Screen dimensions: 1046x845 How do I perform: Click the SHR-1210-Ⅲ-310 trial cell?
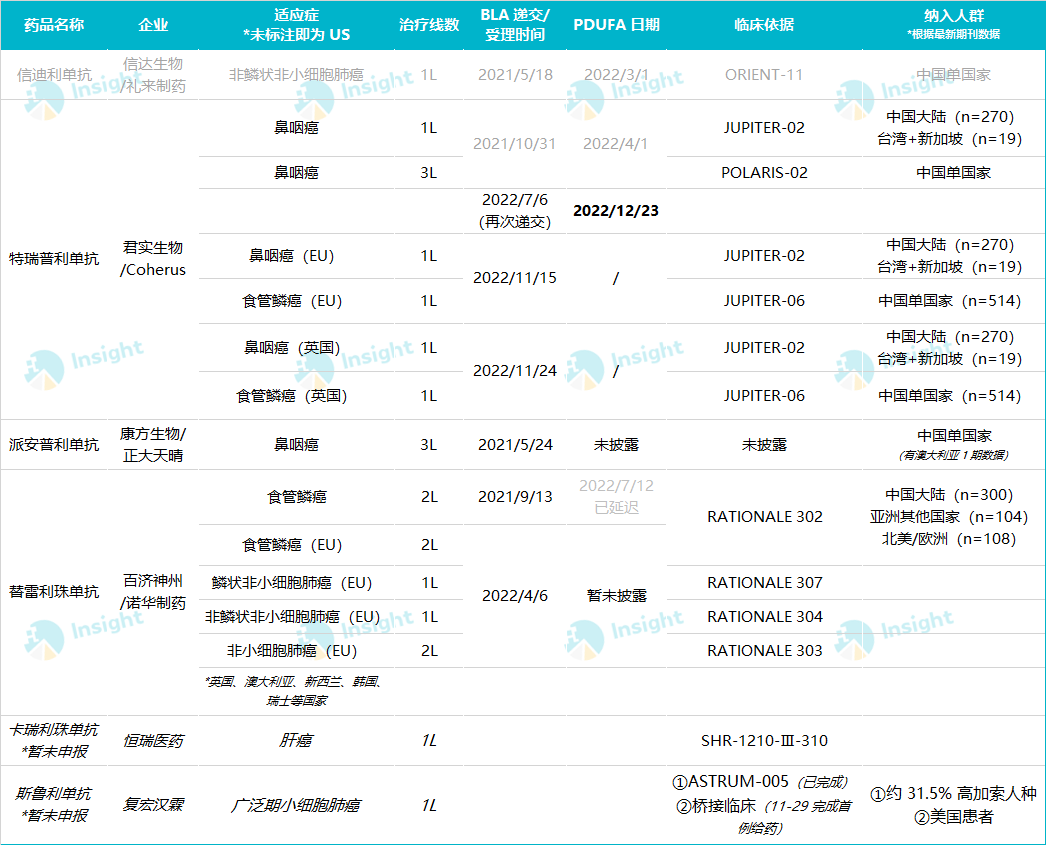764,741
